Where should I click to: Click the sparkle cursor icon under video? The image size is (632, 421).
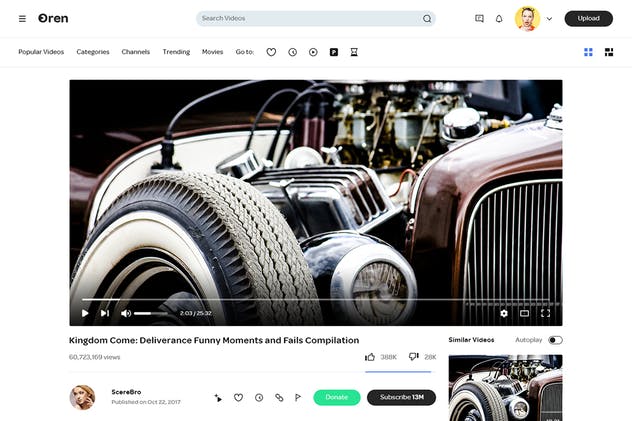[x=218, y=398]
